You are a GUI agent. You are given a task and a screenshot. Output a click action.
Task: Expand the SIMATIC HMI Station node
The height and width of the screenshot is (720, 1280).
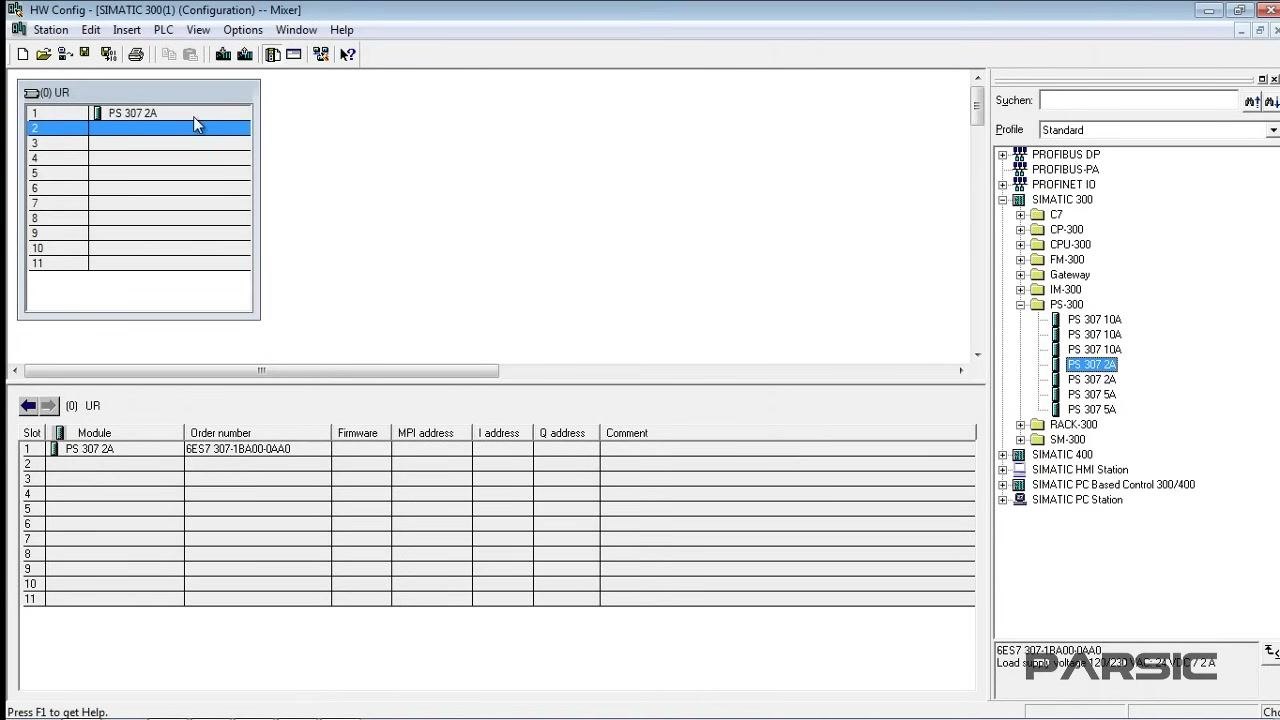[1003, 470]
